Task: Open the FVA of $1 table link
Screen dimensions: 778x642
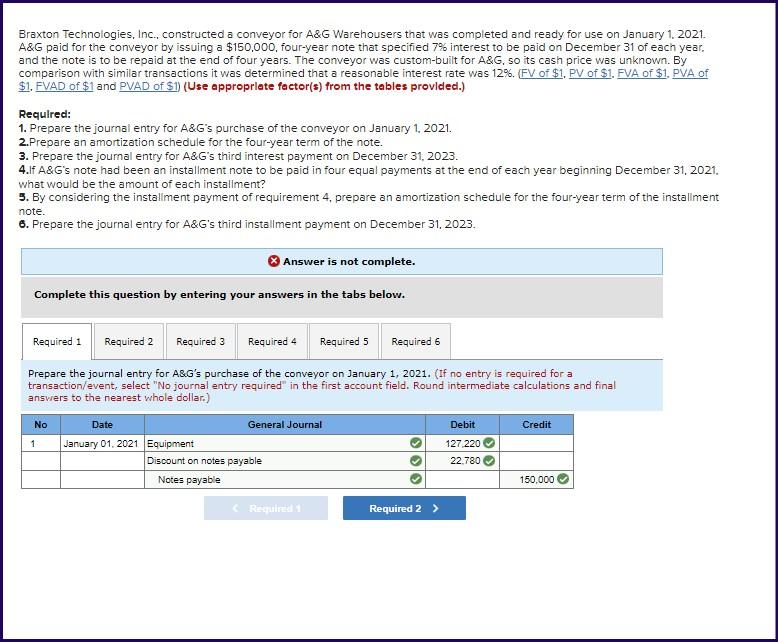Action: 642,73
